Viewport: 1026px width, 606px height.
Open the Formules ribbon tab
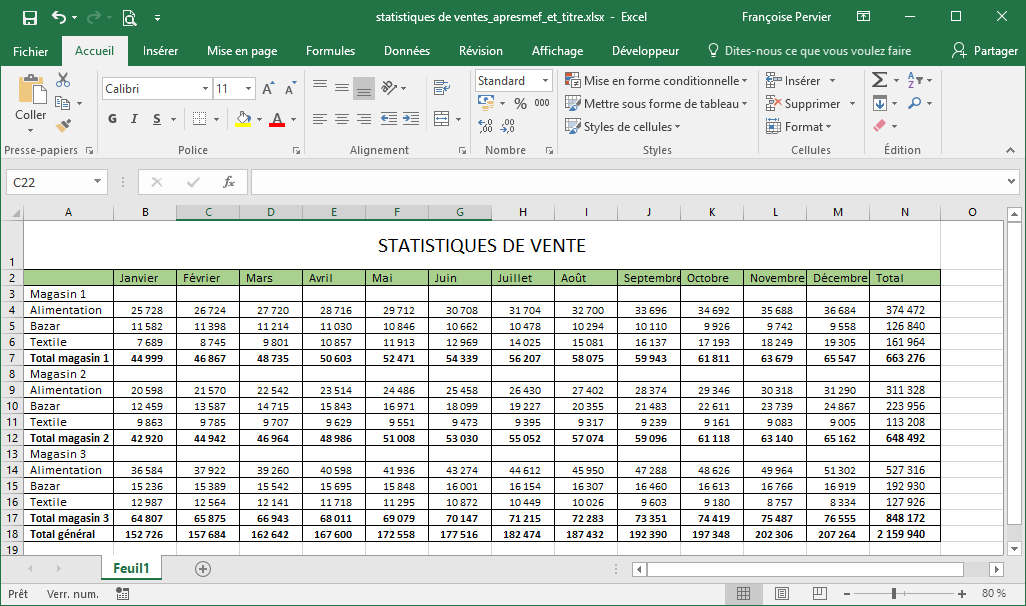[x=330, y=51]
